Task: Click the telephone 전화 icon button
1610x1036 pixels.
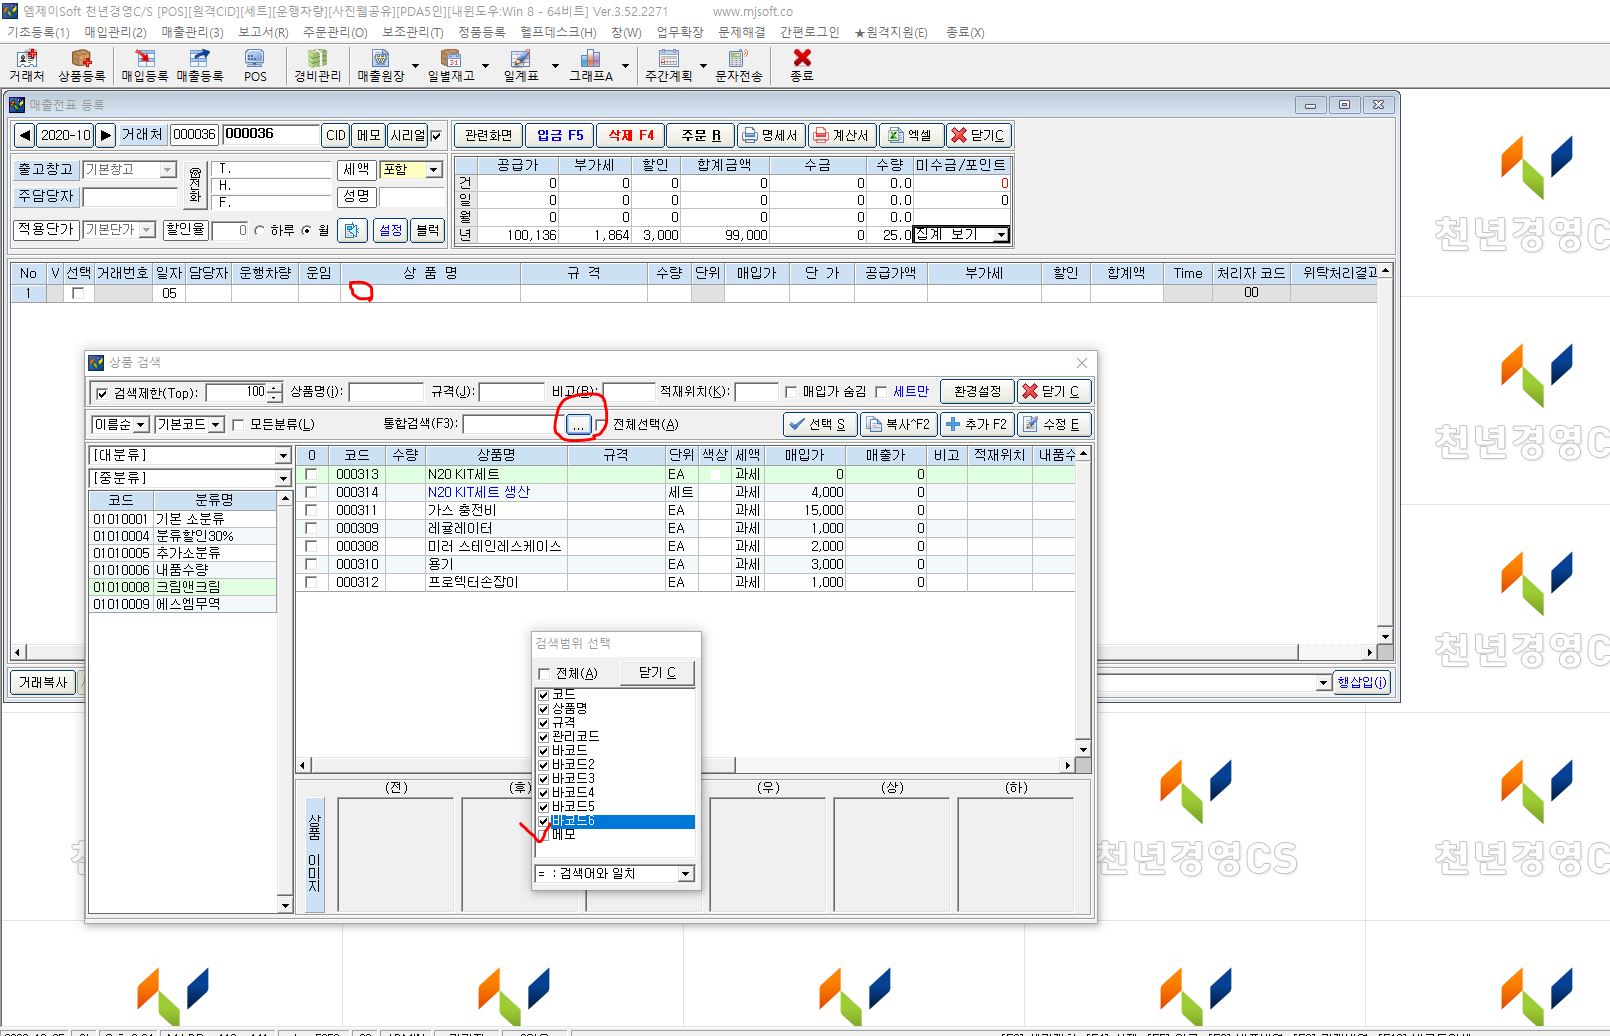Action: click(195, 185)
